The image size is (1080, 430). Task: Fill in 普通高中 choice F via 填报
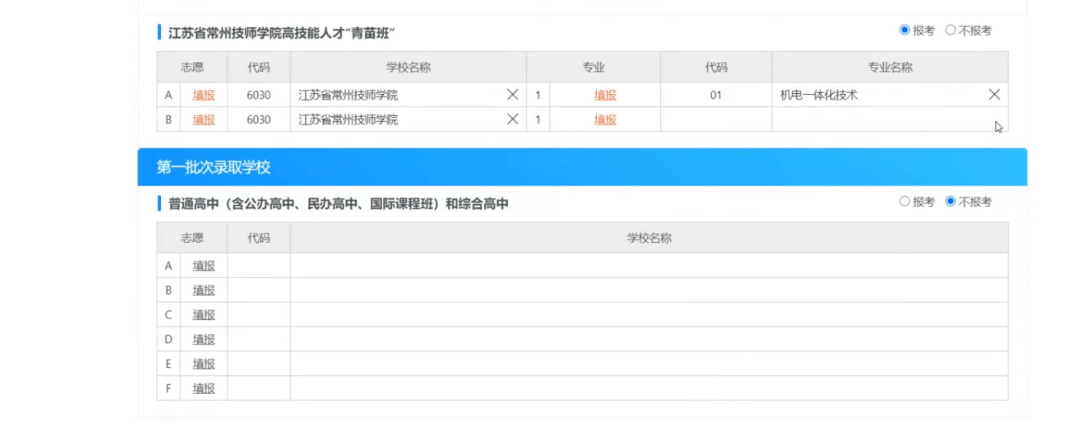[204, 388]
